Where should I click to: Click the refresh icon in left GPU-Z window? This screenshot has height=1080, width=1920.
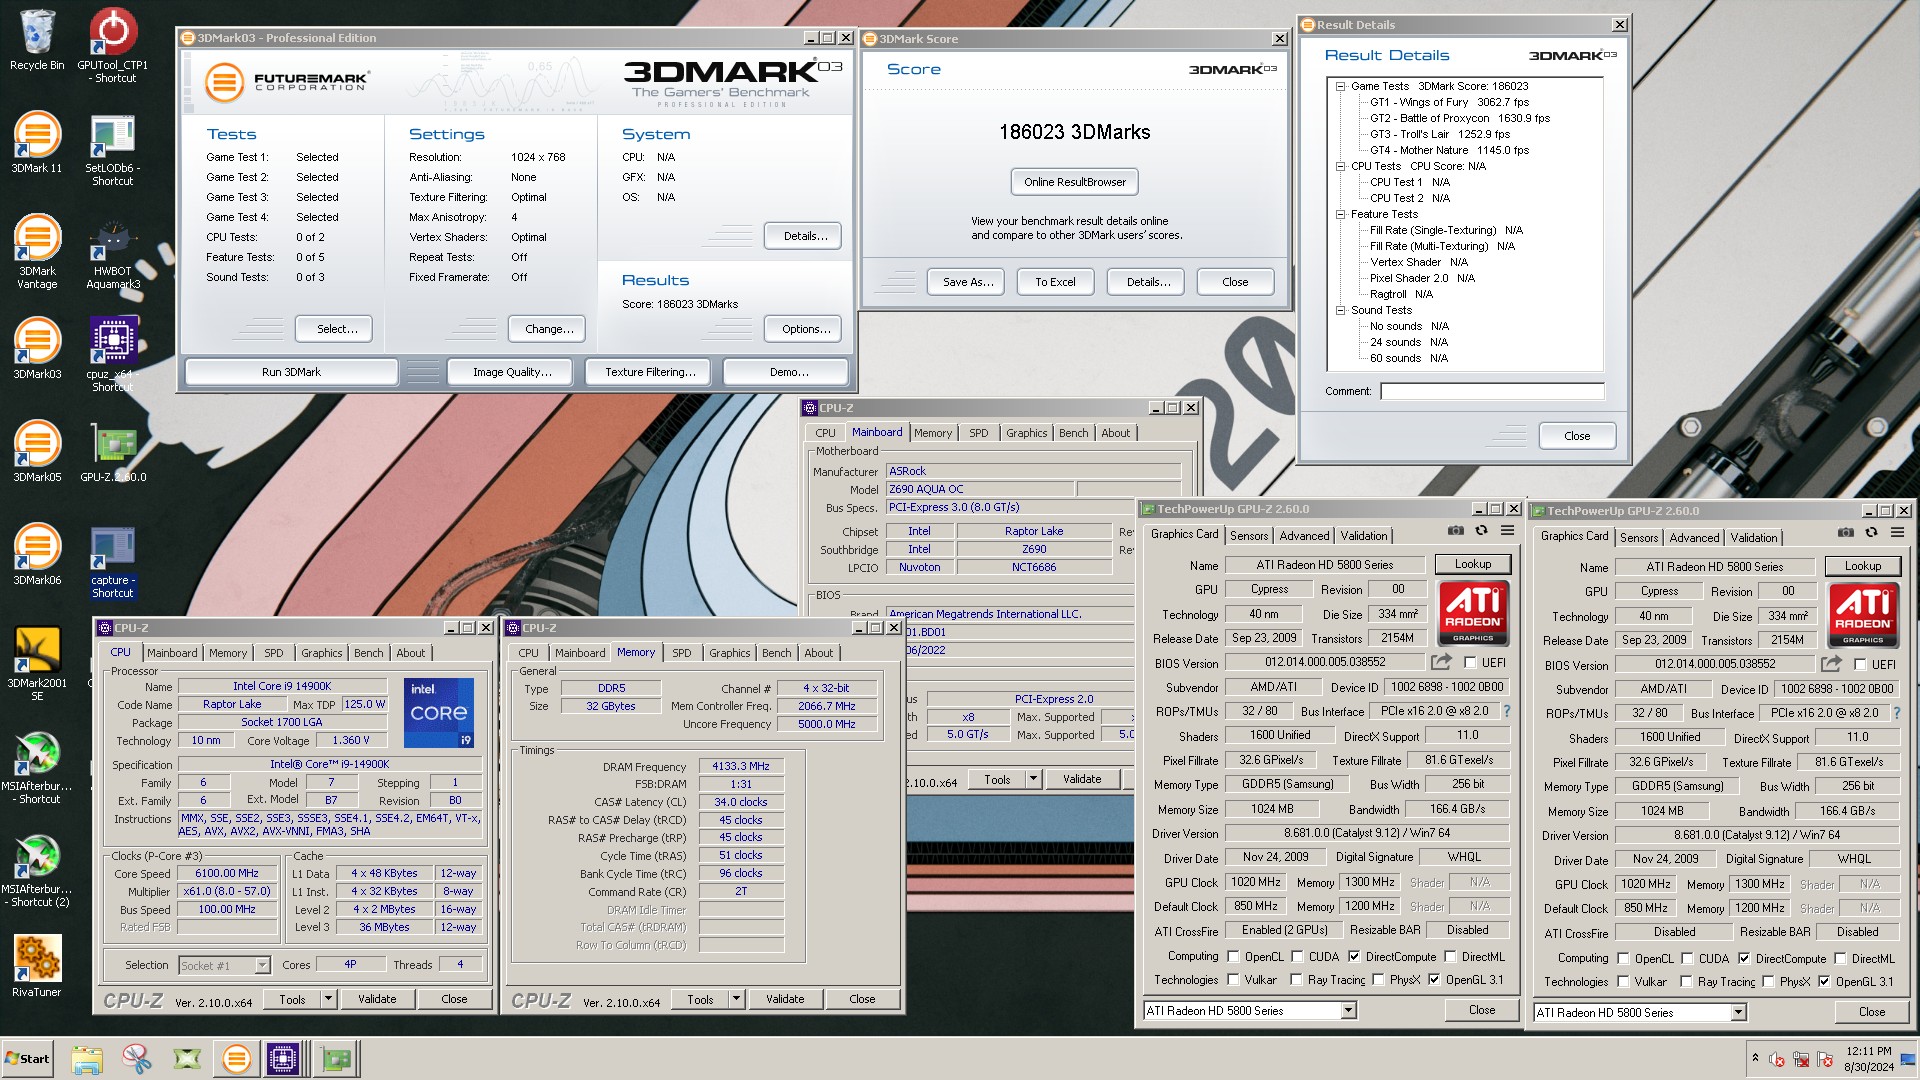[1481, 531]
